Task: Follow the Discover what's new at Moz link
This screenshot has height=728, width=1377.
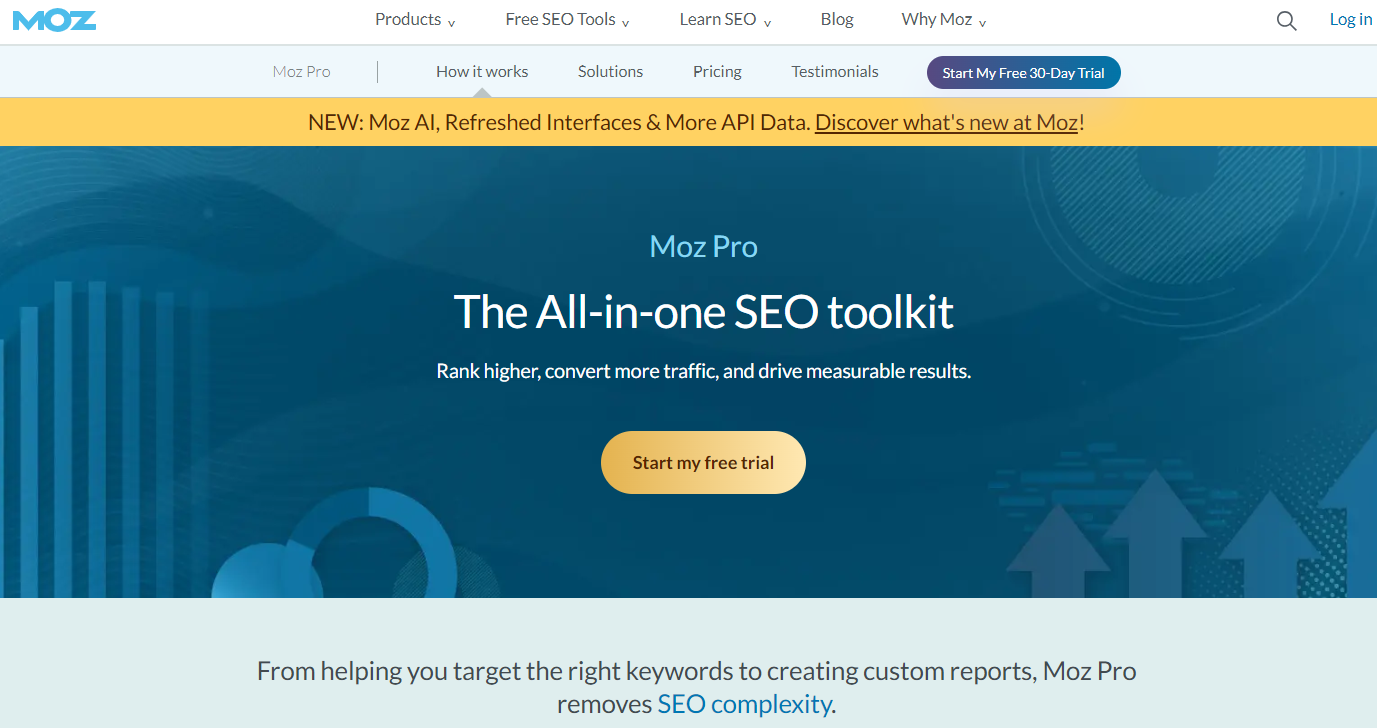Action: (x=946, y=123)
